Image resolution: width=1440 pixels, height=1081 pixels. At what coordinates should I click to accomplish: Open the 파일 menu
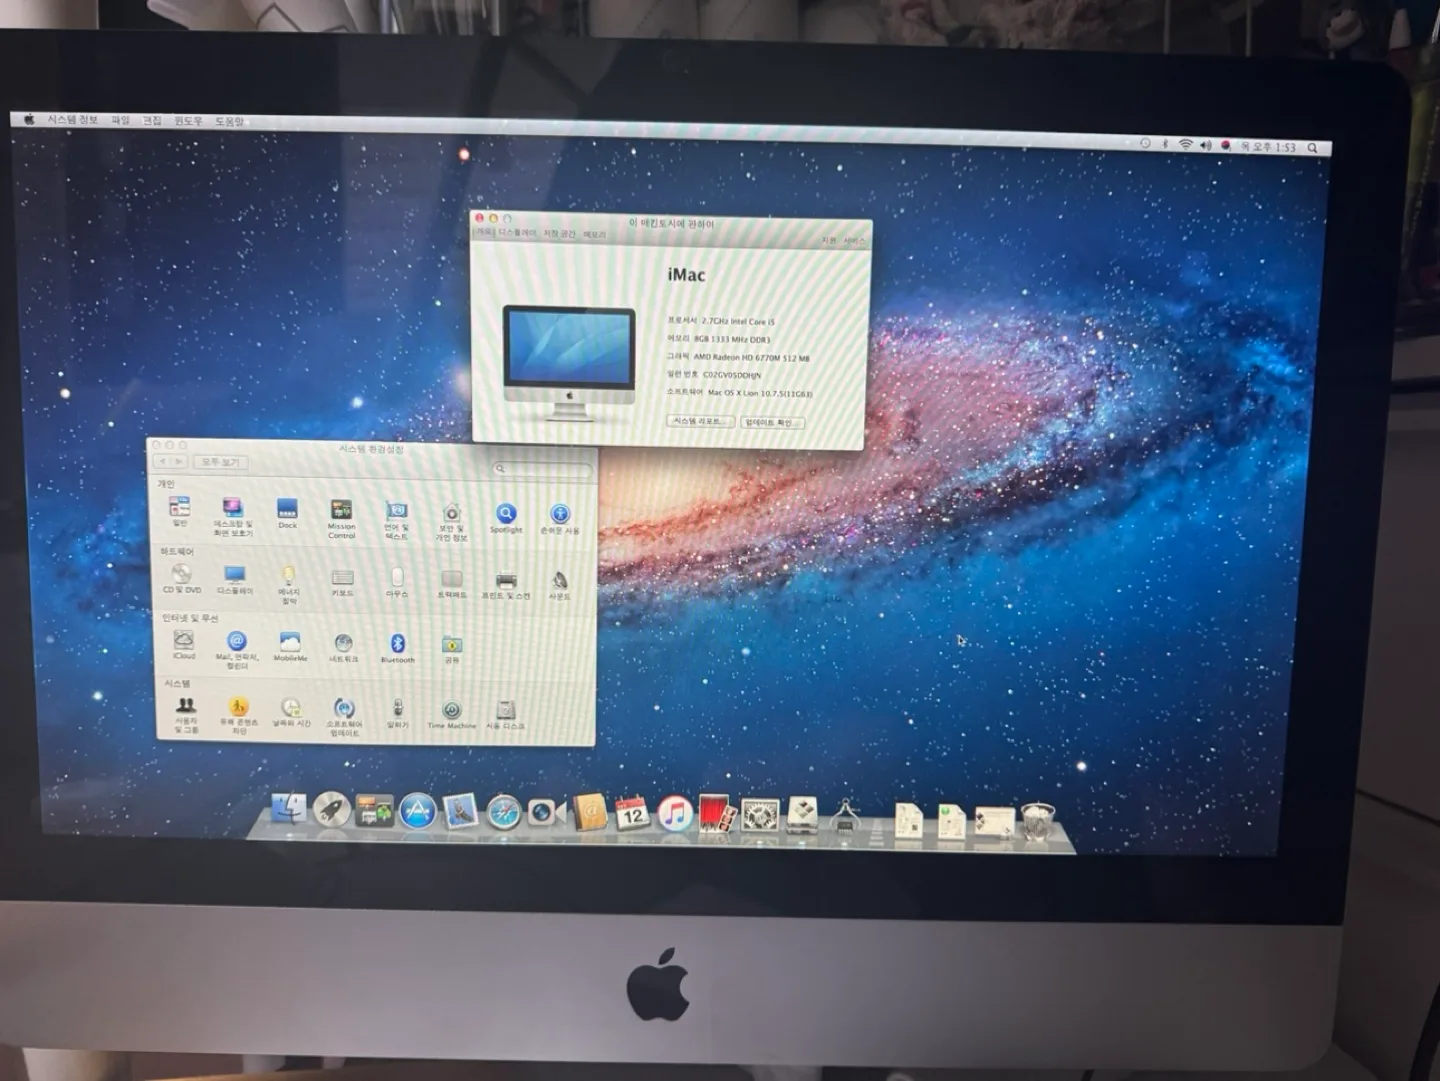121,120
